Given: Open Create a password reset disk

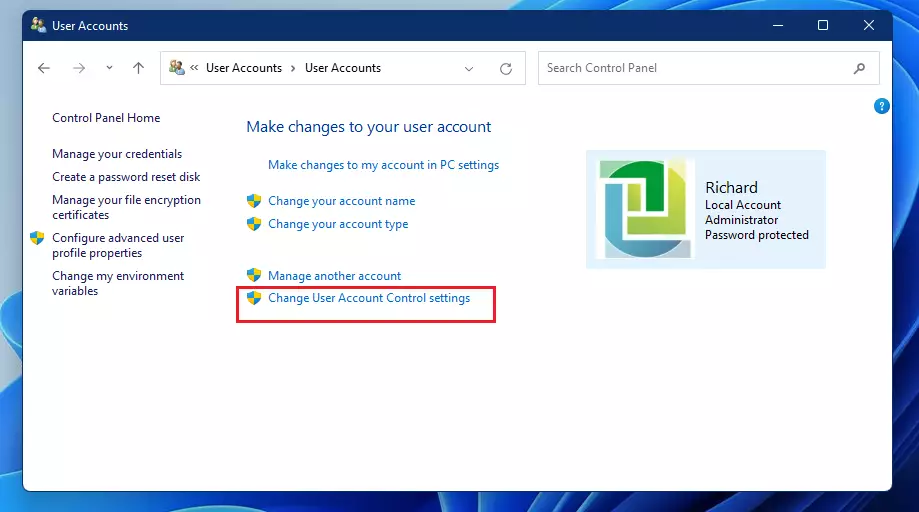Looking at the screenshot, I should (x=126, y=177).
